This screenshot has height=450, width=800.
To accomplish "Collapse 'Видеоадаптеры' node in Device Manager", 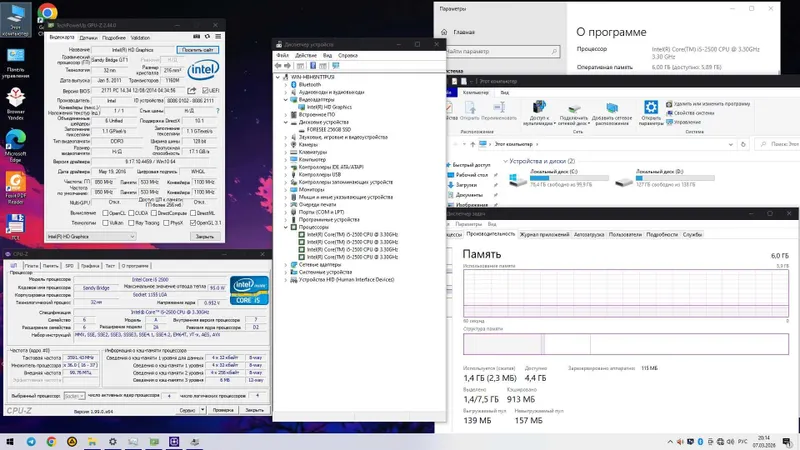I will tap(286, 100).
